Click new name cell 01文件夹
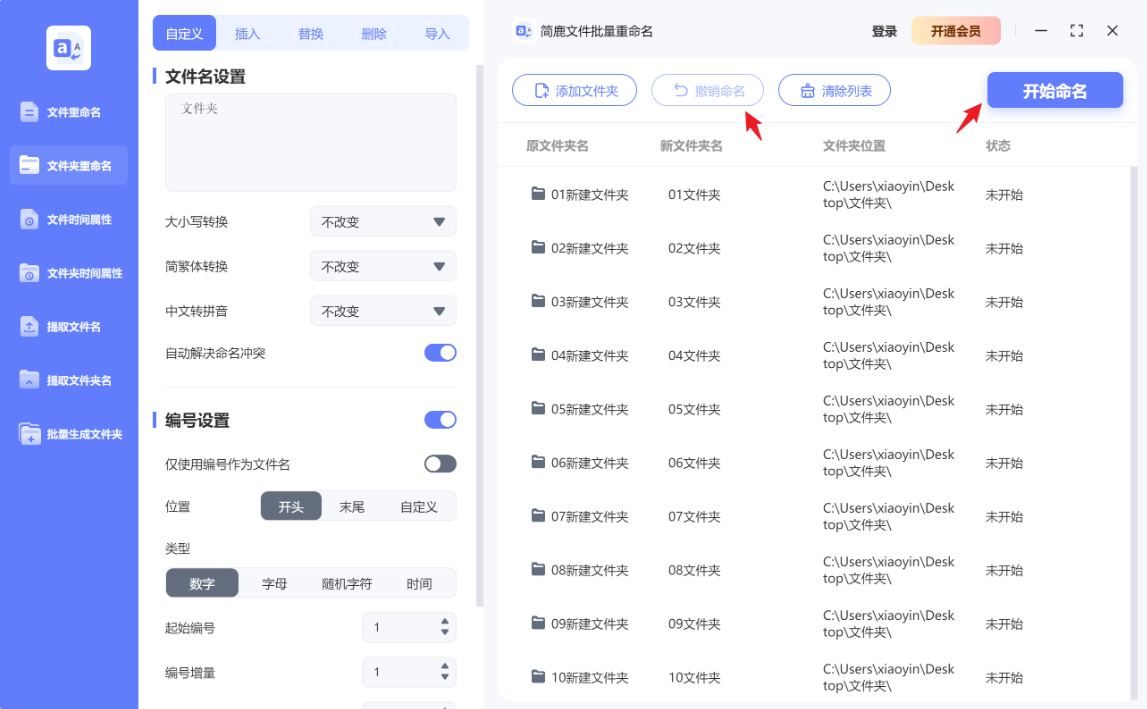The height and width of the screenshot is (709, 1147). tap(694, 195)
